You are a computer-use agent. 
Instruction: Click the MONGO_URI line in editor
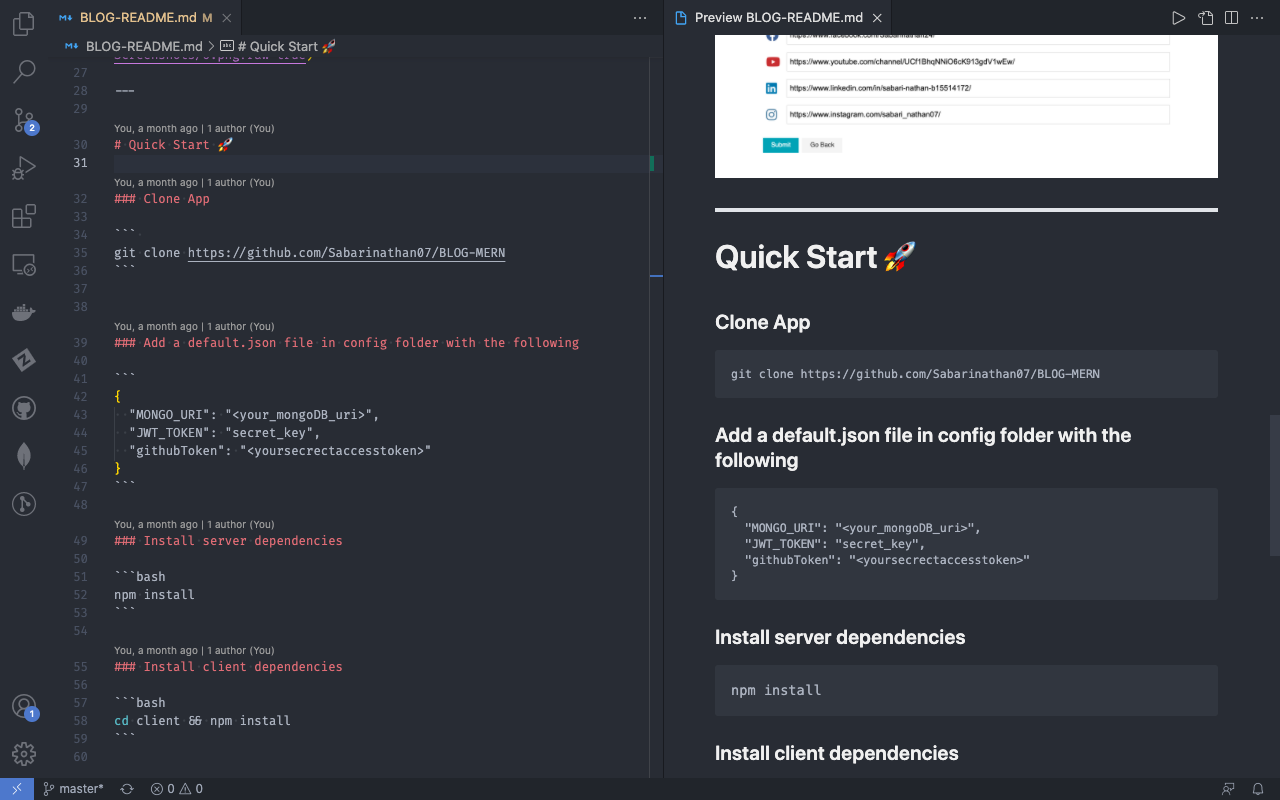[x=254, y=415]
